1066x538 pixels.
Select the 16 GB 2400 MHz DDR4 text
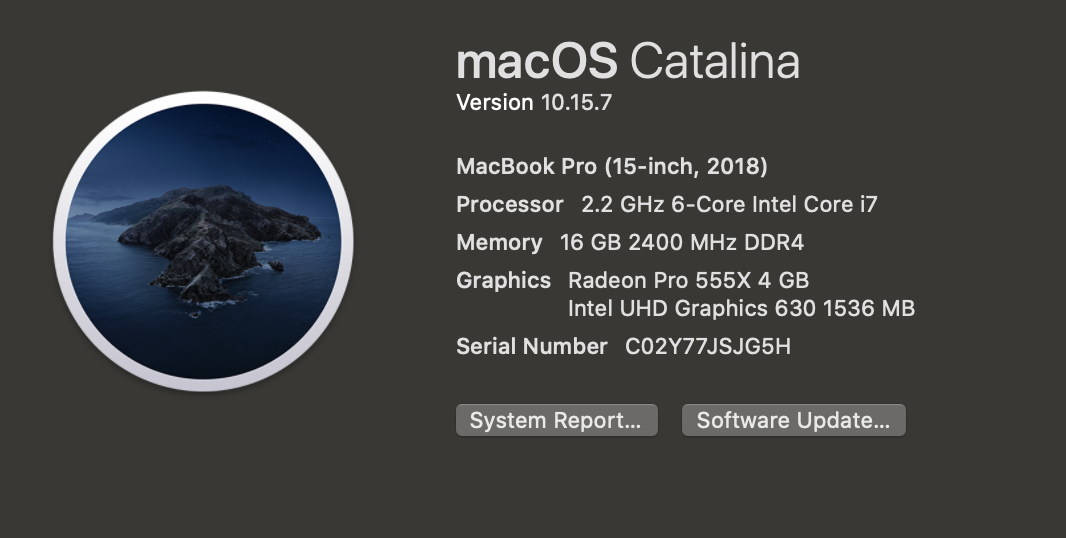coord(680,242)
